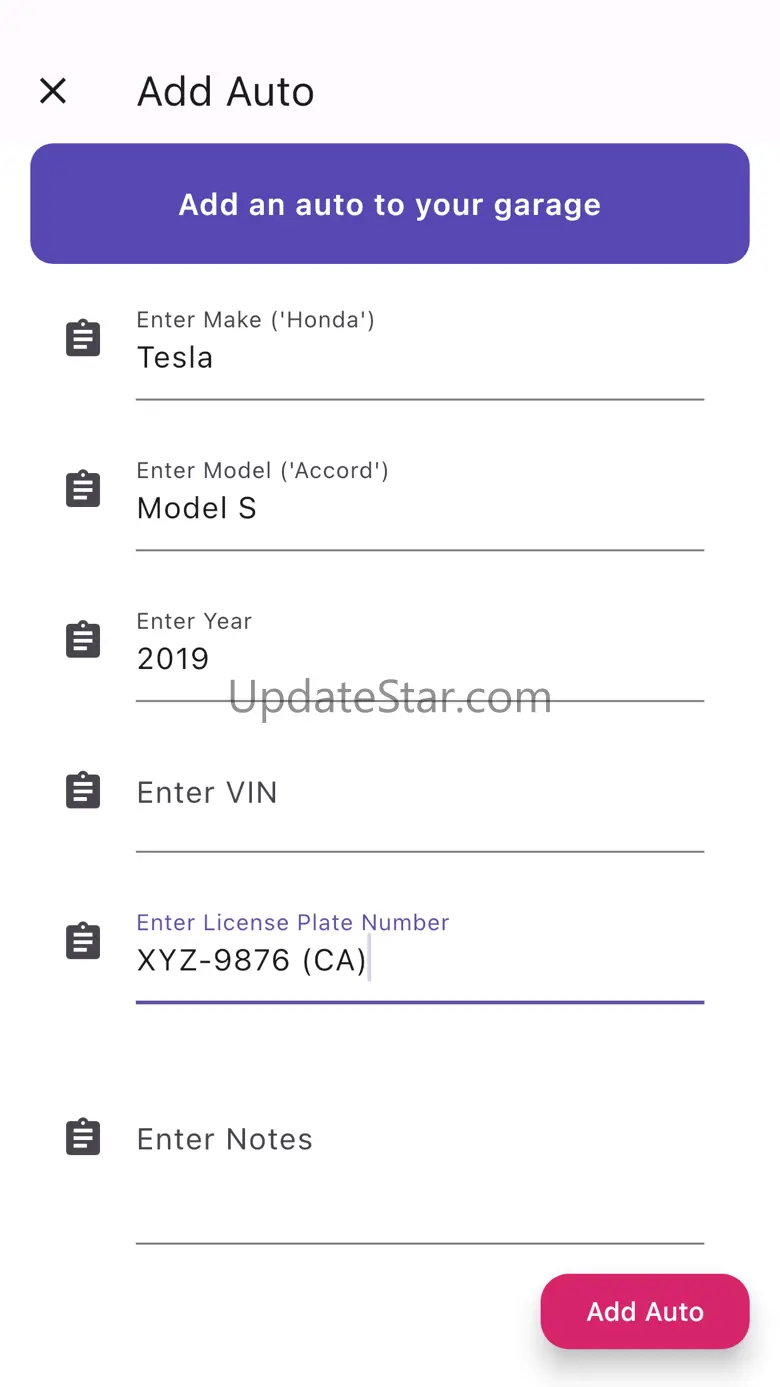Click the "Enter Model ('Accord')" floating label
The image size is (780, 1387).
(263, 470)
